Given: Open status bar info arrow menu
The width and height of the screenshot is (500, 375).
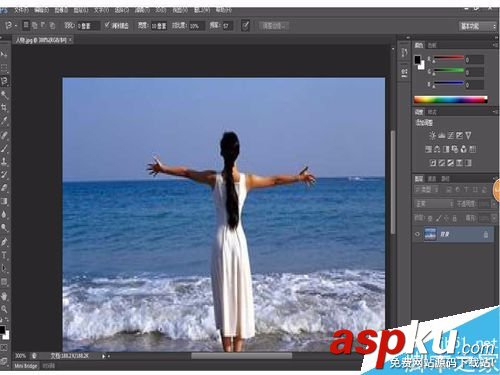Looking at the screenshot, I should coord(104,356).
